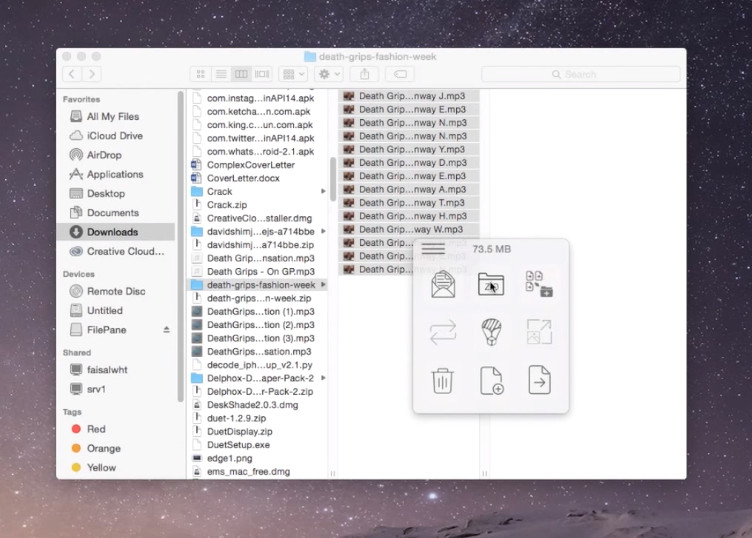752x538 pixels.
Task: Select Death Grip...nway Y.mp3 track
Action: [x=409, y=149]
